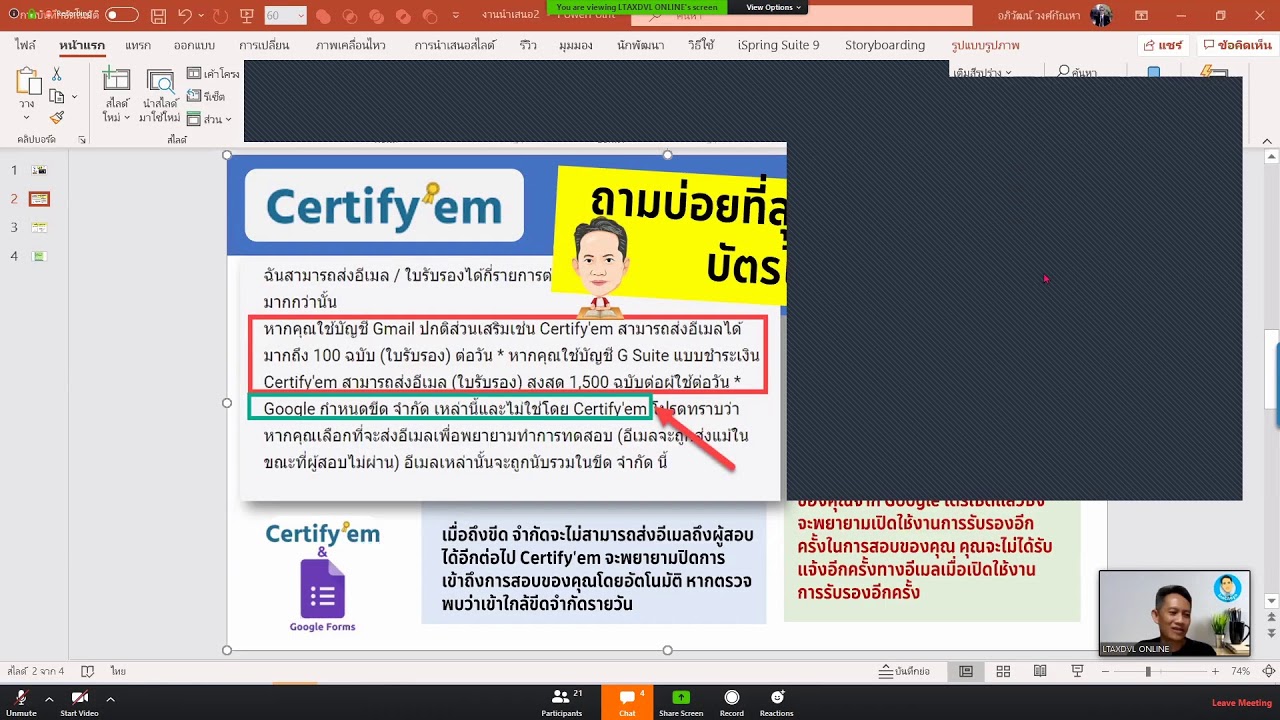The image size is (1280, 720).
Task: Expand the สไลด์ใหม่ (New Slide) dropdown
Action: (117, 111)
